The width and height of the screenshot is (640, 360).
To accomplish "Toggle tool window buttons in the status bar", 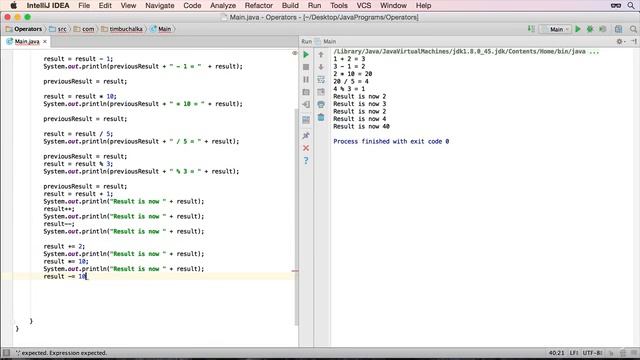I will (6, 353).
